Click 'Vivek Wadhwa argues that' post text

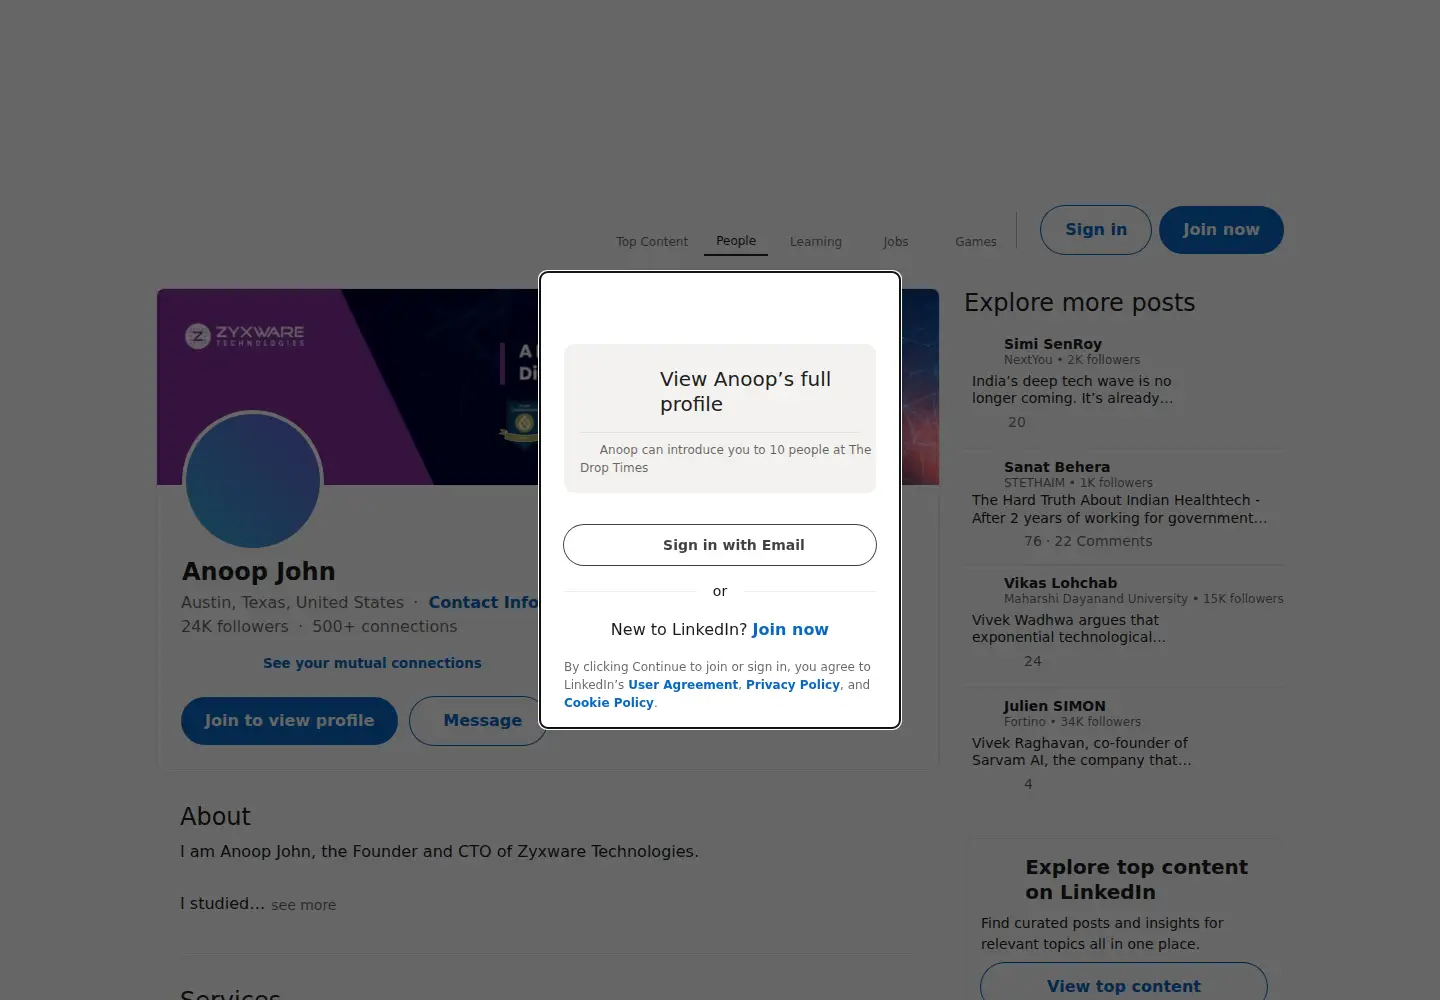pos(1069,628)
